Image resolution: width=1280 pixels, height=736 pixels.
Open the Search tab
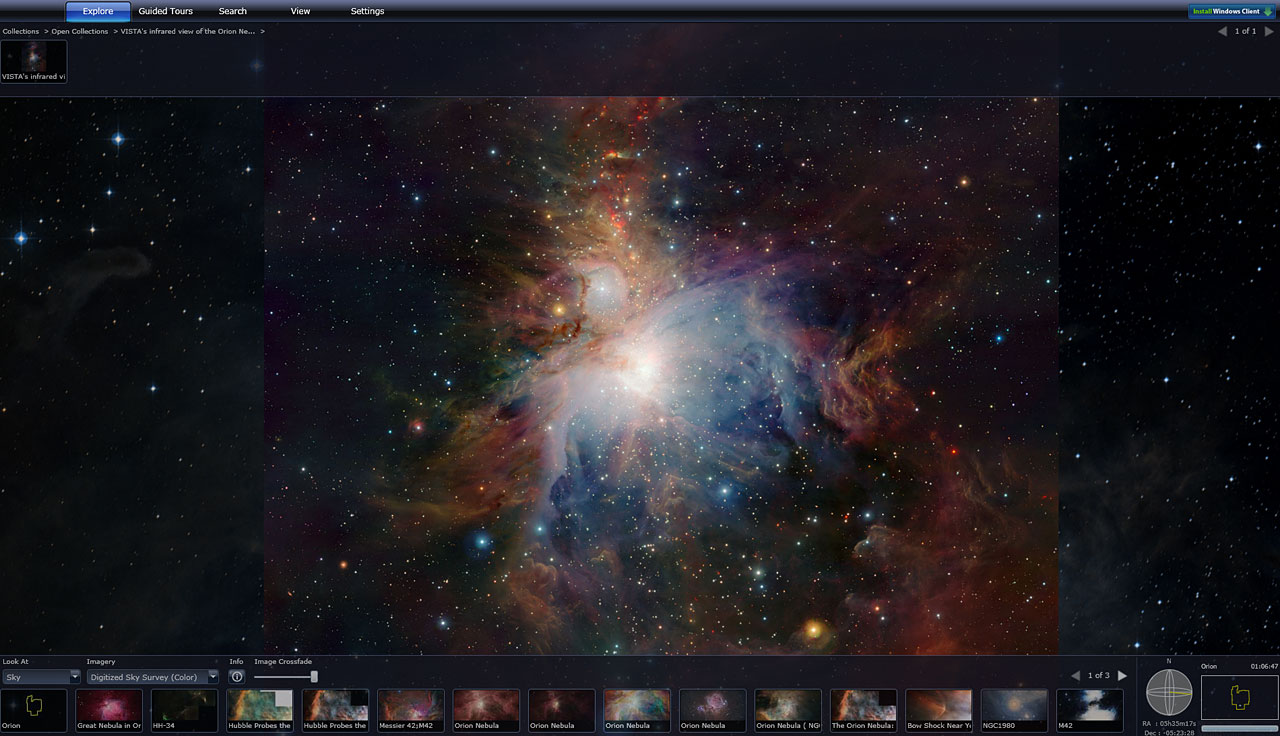click(x=232, y=11)
